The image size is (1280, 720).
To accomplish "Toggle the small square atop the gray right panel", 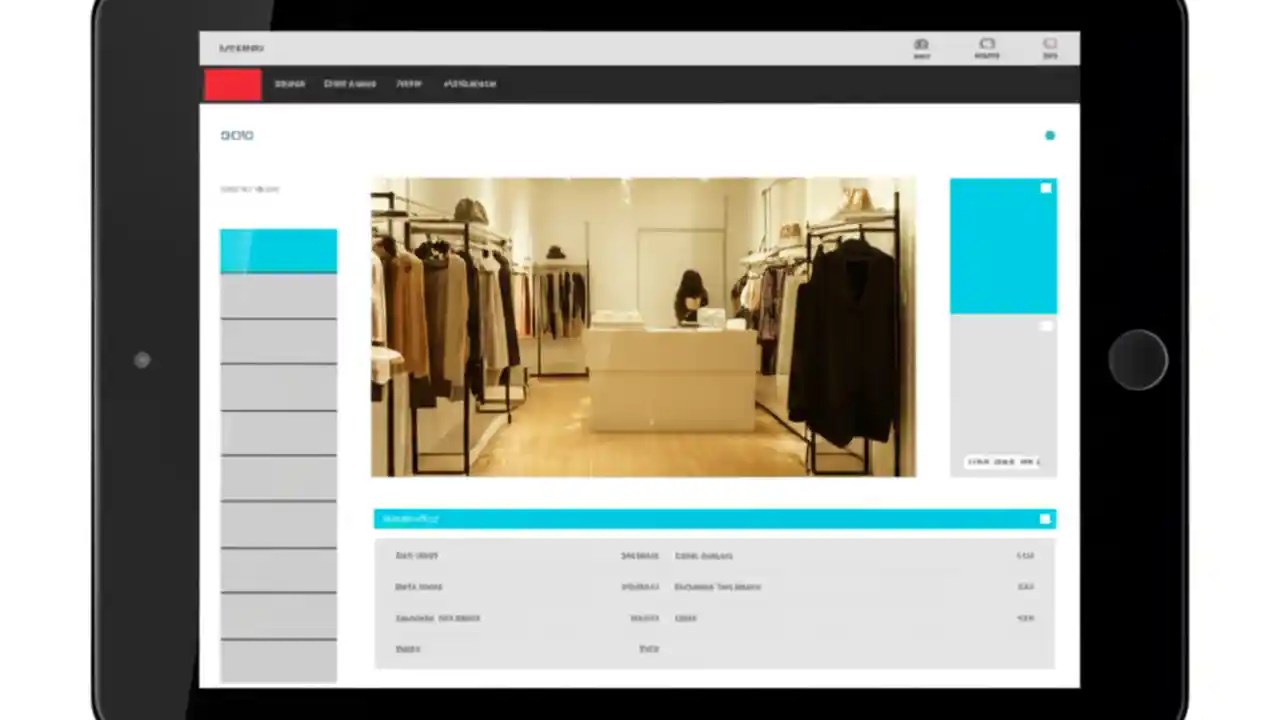I will pos(1045,326).
